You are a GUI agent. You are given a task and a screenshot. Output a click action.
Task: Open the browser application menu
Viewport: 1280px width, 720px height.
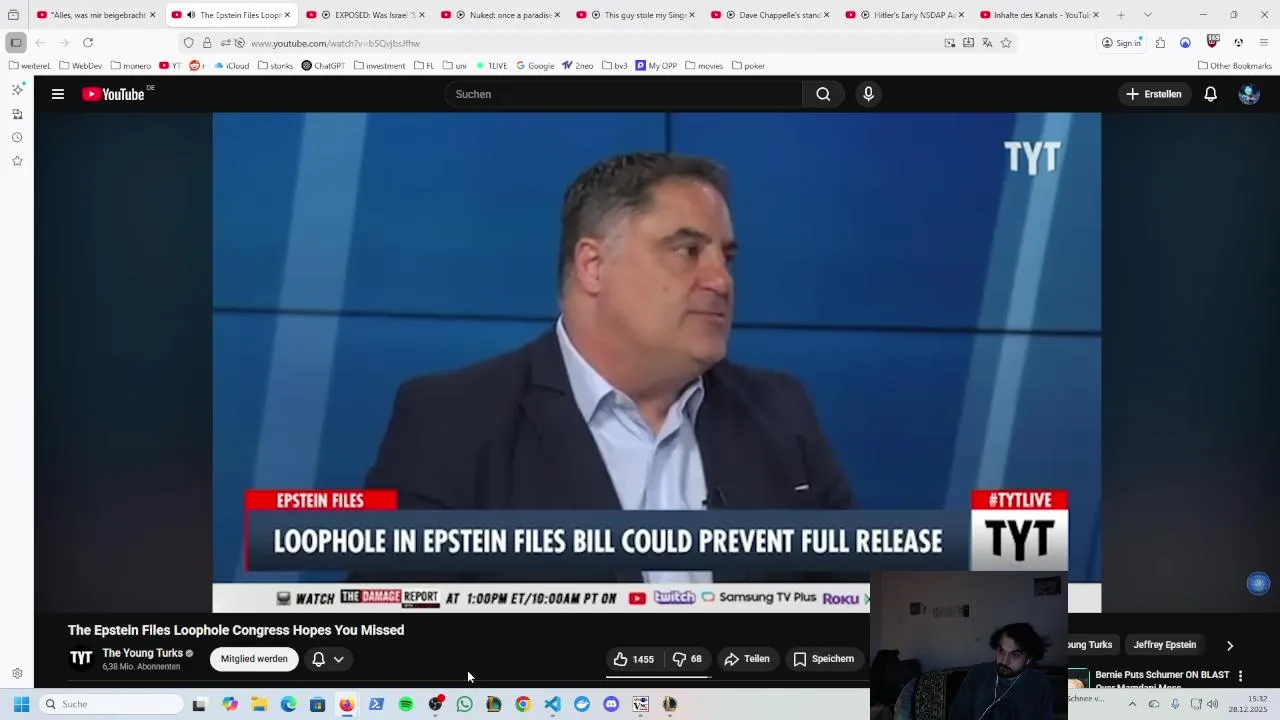tap(1264, 43)
